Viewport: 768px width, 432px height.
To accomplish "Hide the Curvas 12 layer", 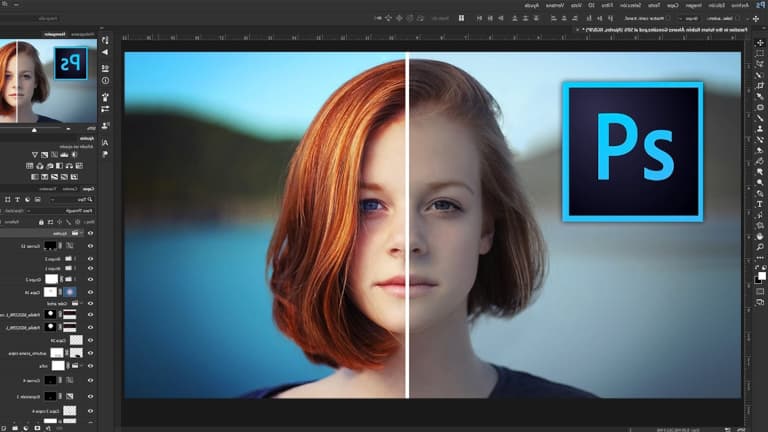I will click(90, 246).
